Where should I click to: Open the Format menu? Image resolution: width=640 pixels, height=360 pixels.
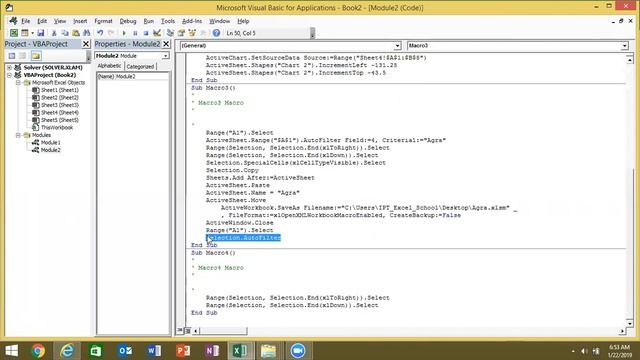pos(103,21)
